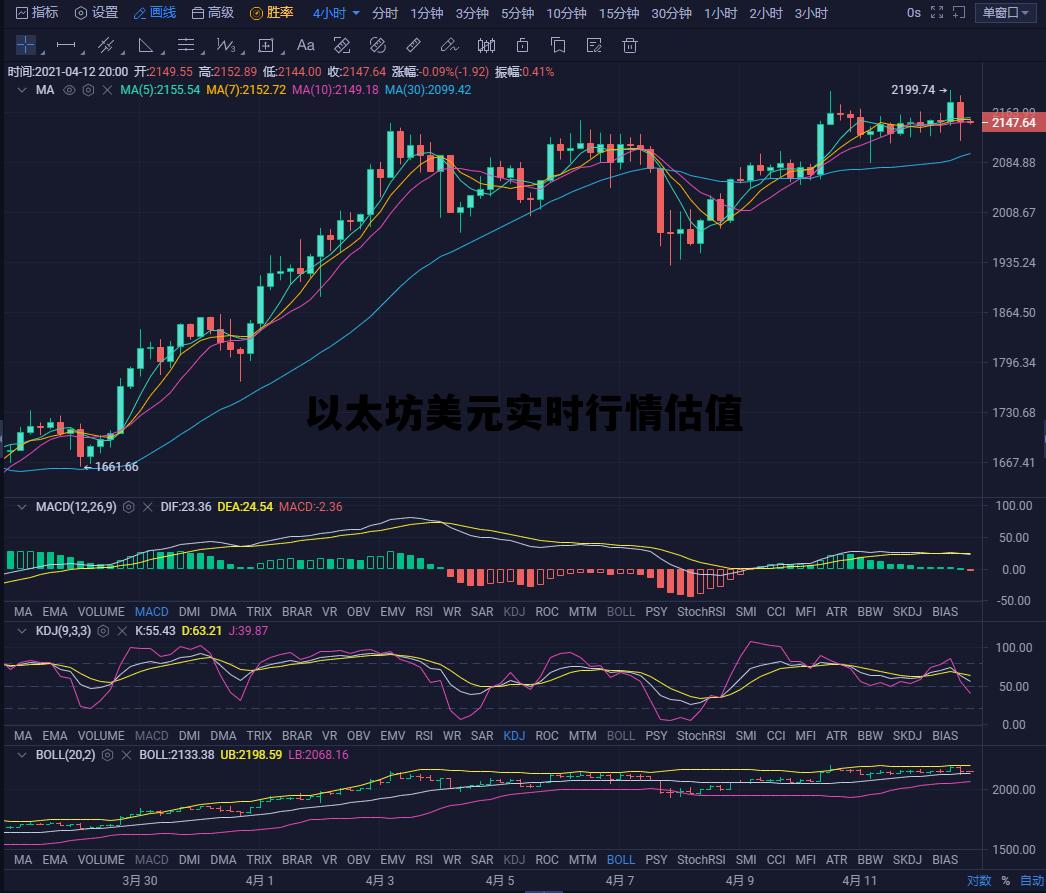The image size is (1046, 893).
Task: Open the 单窗口 layout dropdown
Action: (x=1006, y=13)
